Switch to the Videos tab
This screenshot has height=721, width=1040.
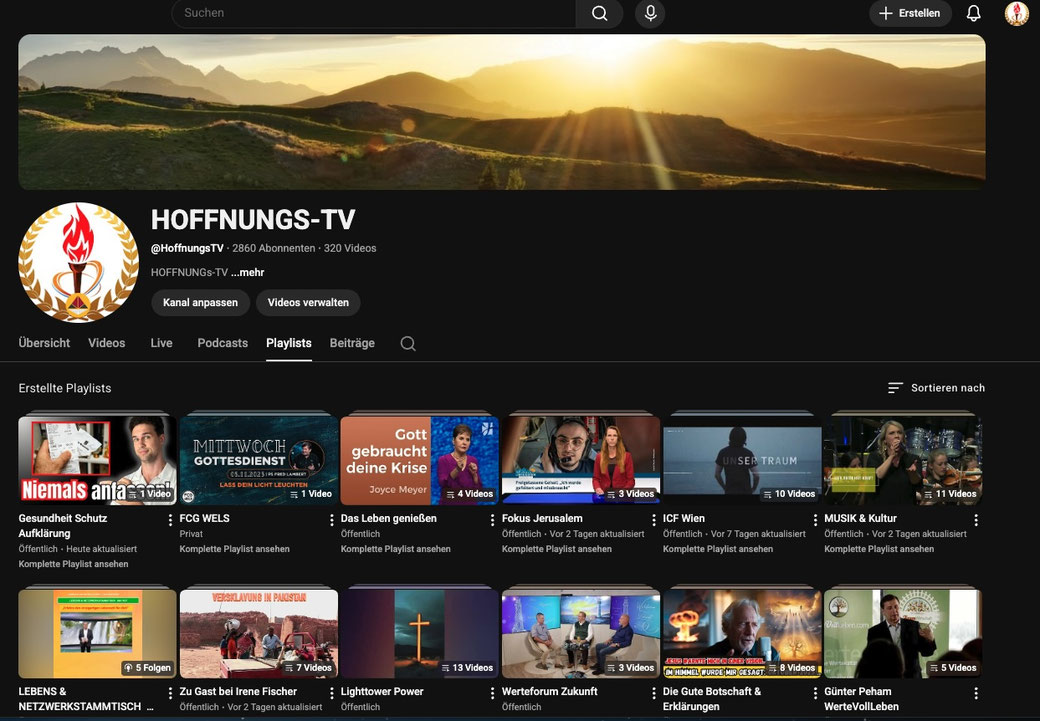(x=106, y=343)
